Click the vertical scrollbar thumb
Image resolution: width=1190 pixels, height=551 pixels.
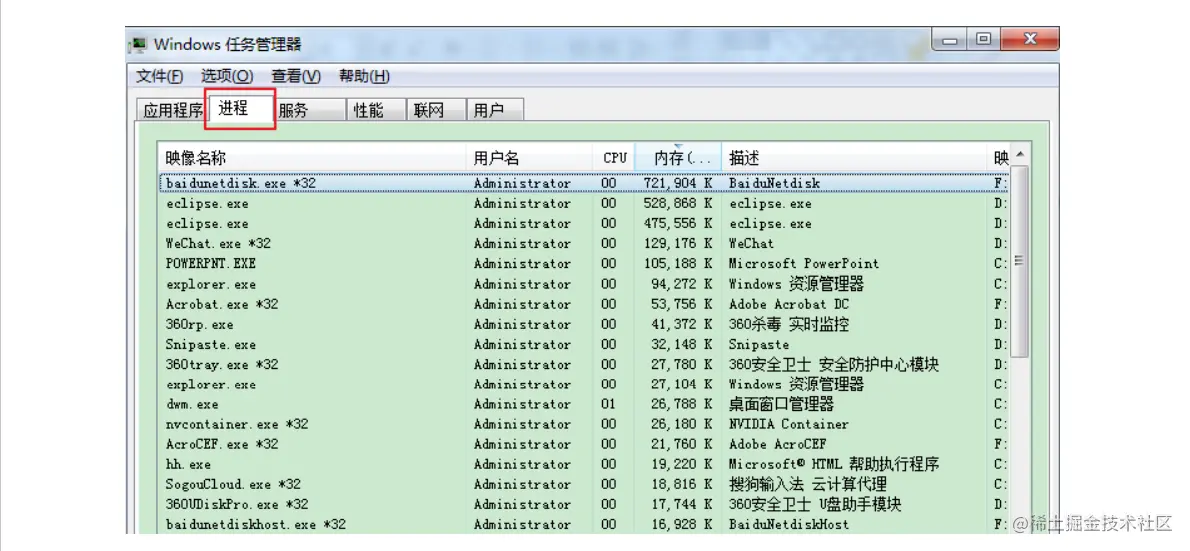[x=1020, y=261]
